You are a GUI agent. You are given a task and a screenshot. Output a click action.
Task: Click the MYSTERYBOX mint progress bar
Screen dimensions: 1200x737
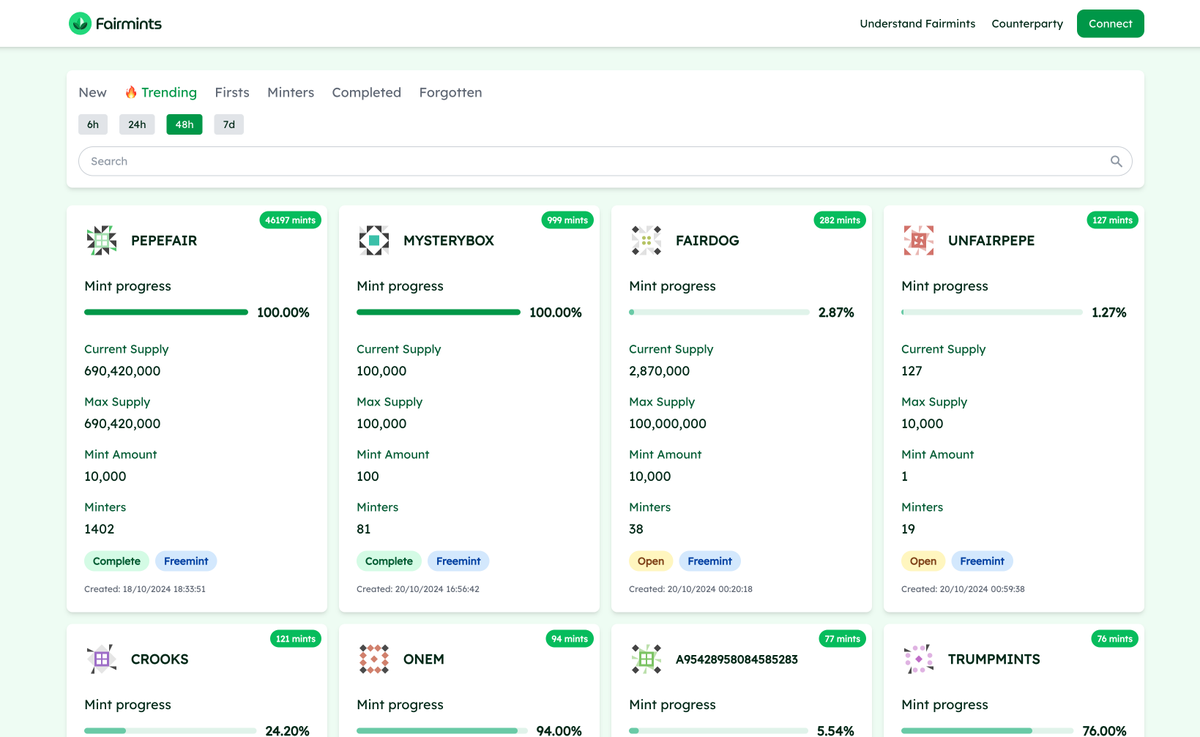[438, 312]
